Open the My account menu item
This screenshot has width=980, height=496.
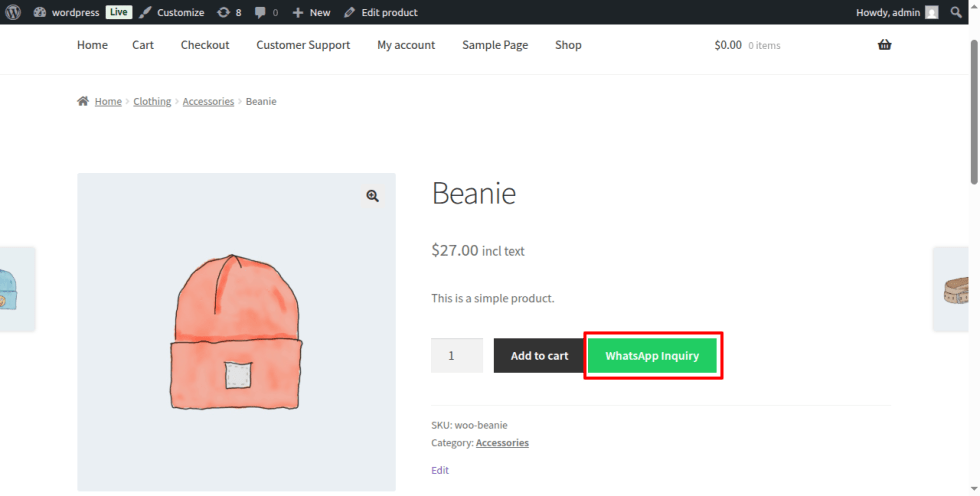(406, 45)
